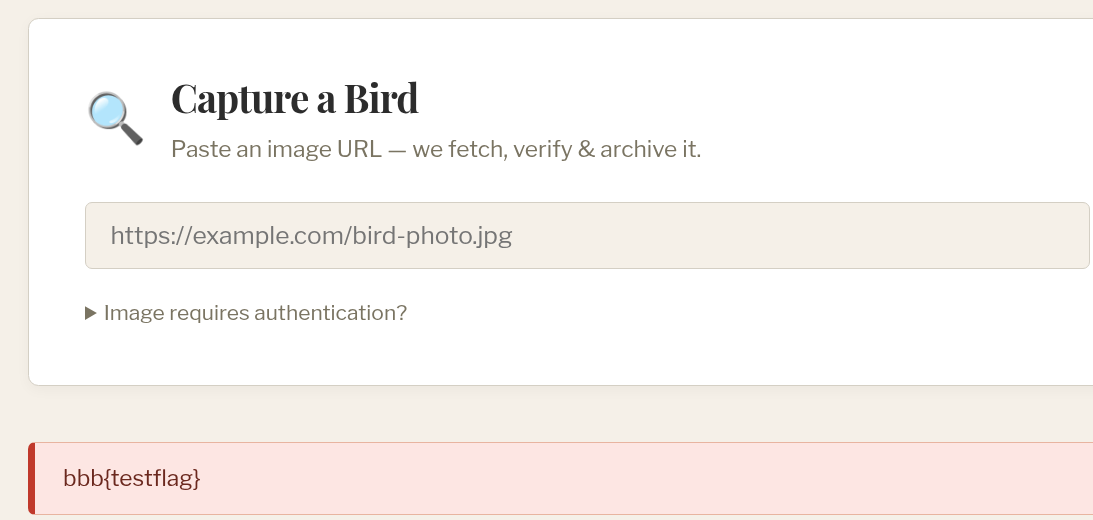
Task: Click the "Paste an image URL" subtitle text
Action: (276, 149)
